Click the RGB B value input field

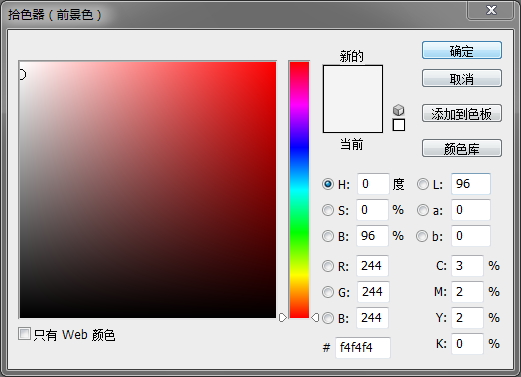pos(372,318)
